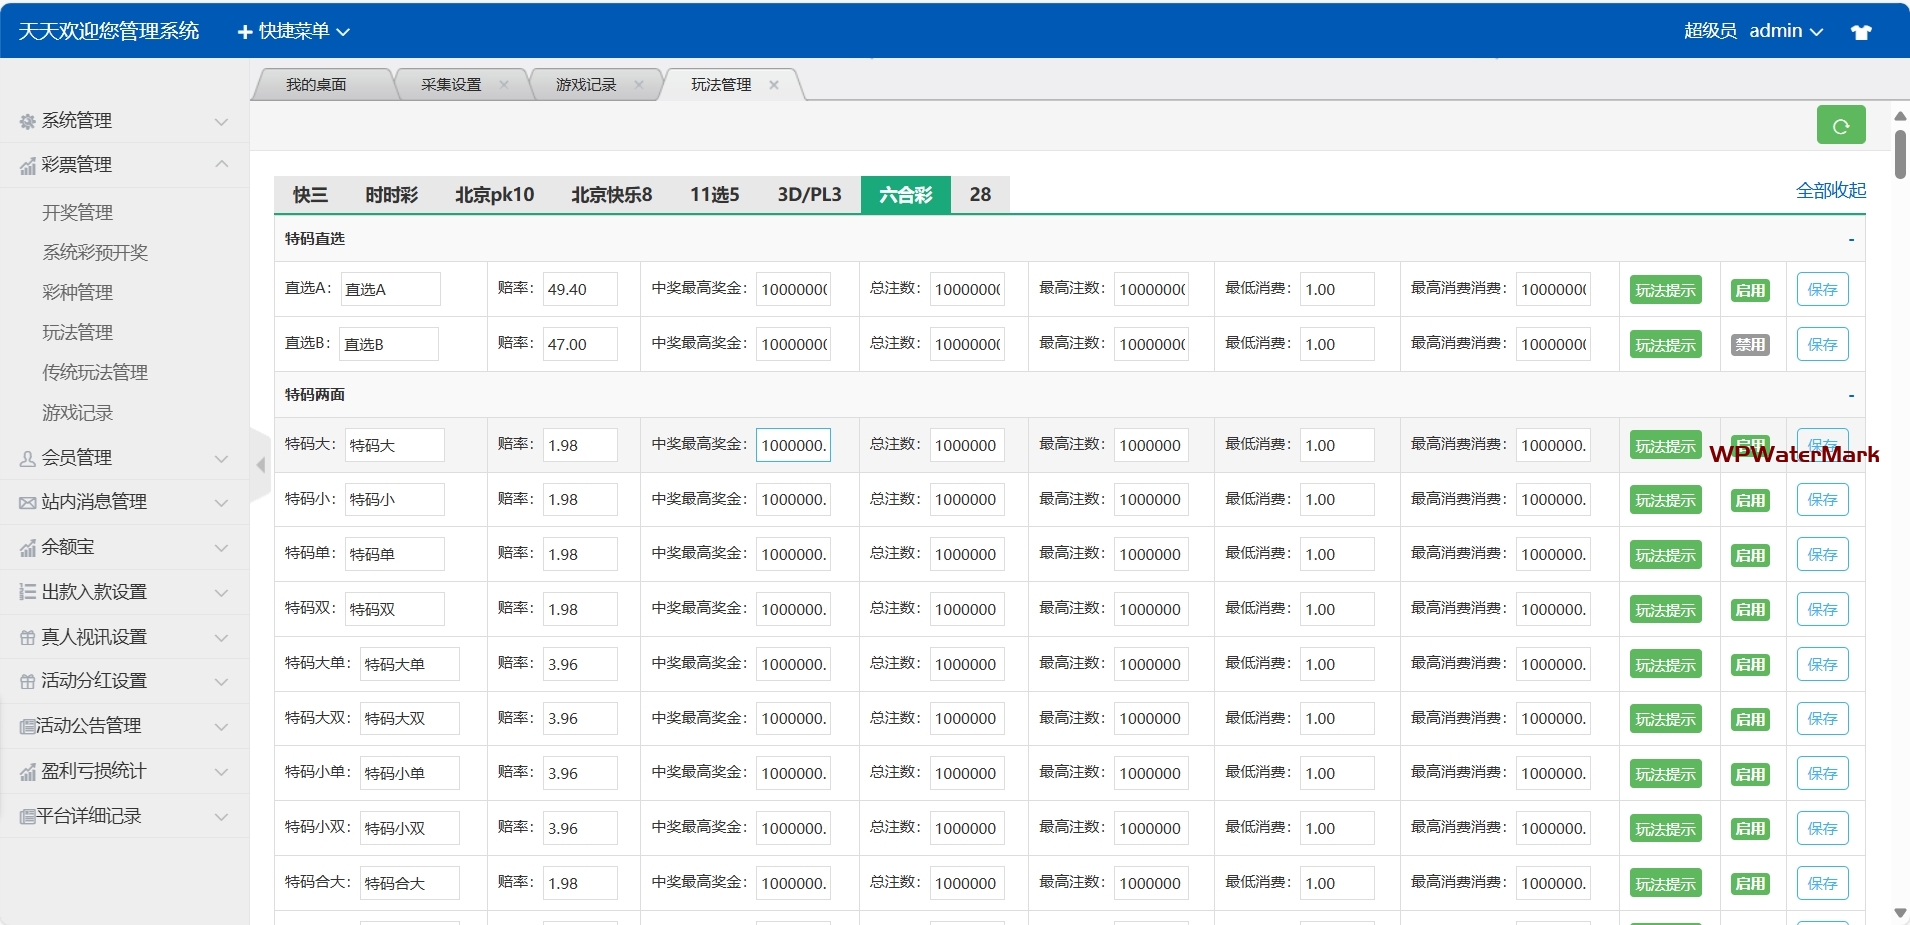Click the vertical scrollbar thumb
The height and width of the screenshot is (925, 1910).
click(x=1900, y=155)
